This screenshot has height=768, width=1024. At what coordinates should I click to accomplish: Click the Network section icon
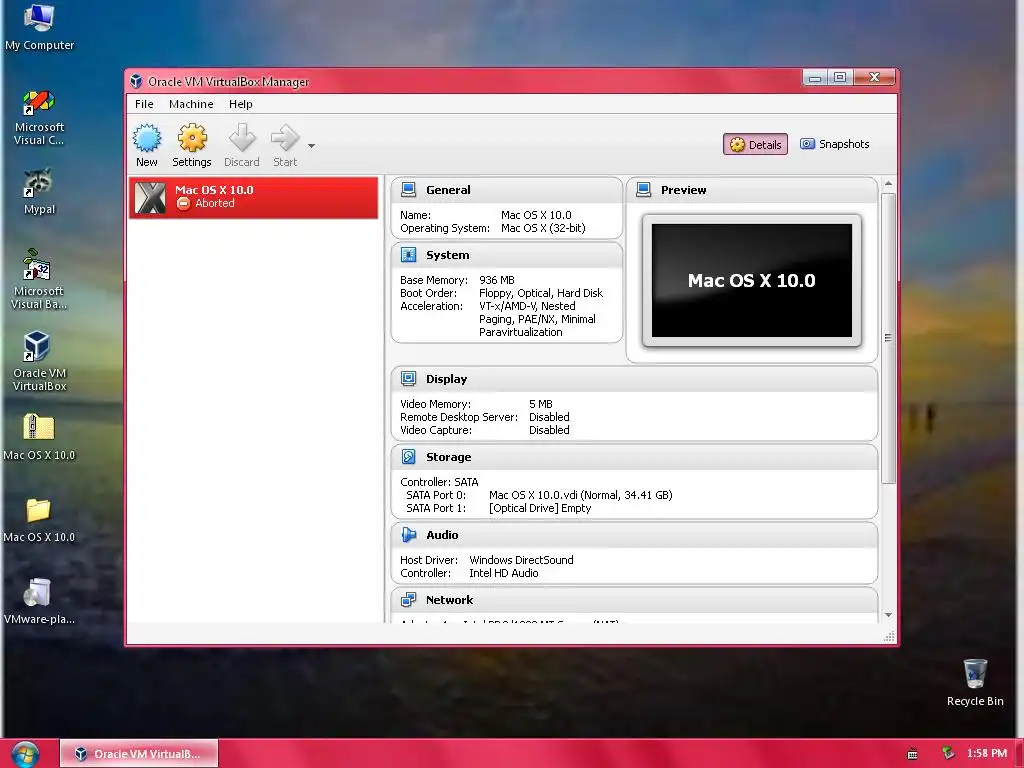(409, 600)
